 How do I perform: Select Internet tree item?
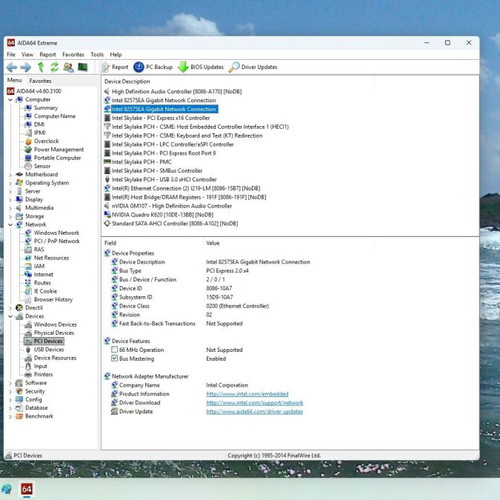(43, 274)
